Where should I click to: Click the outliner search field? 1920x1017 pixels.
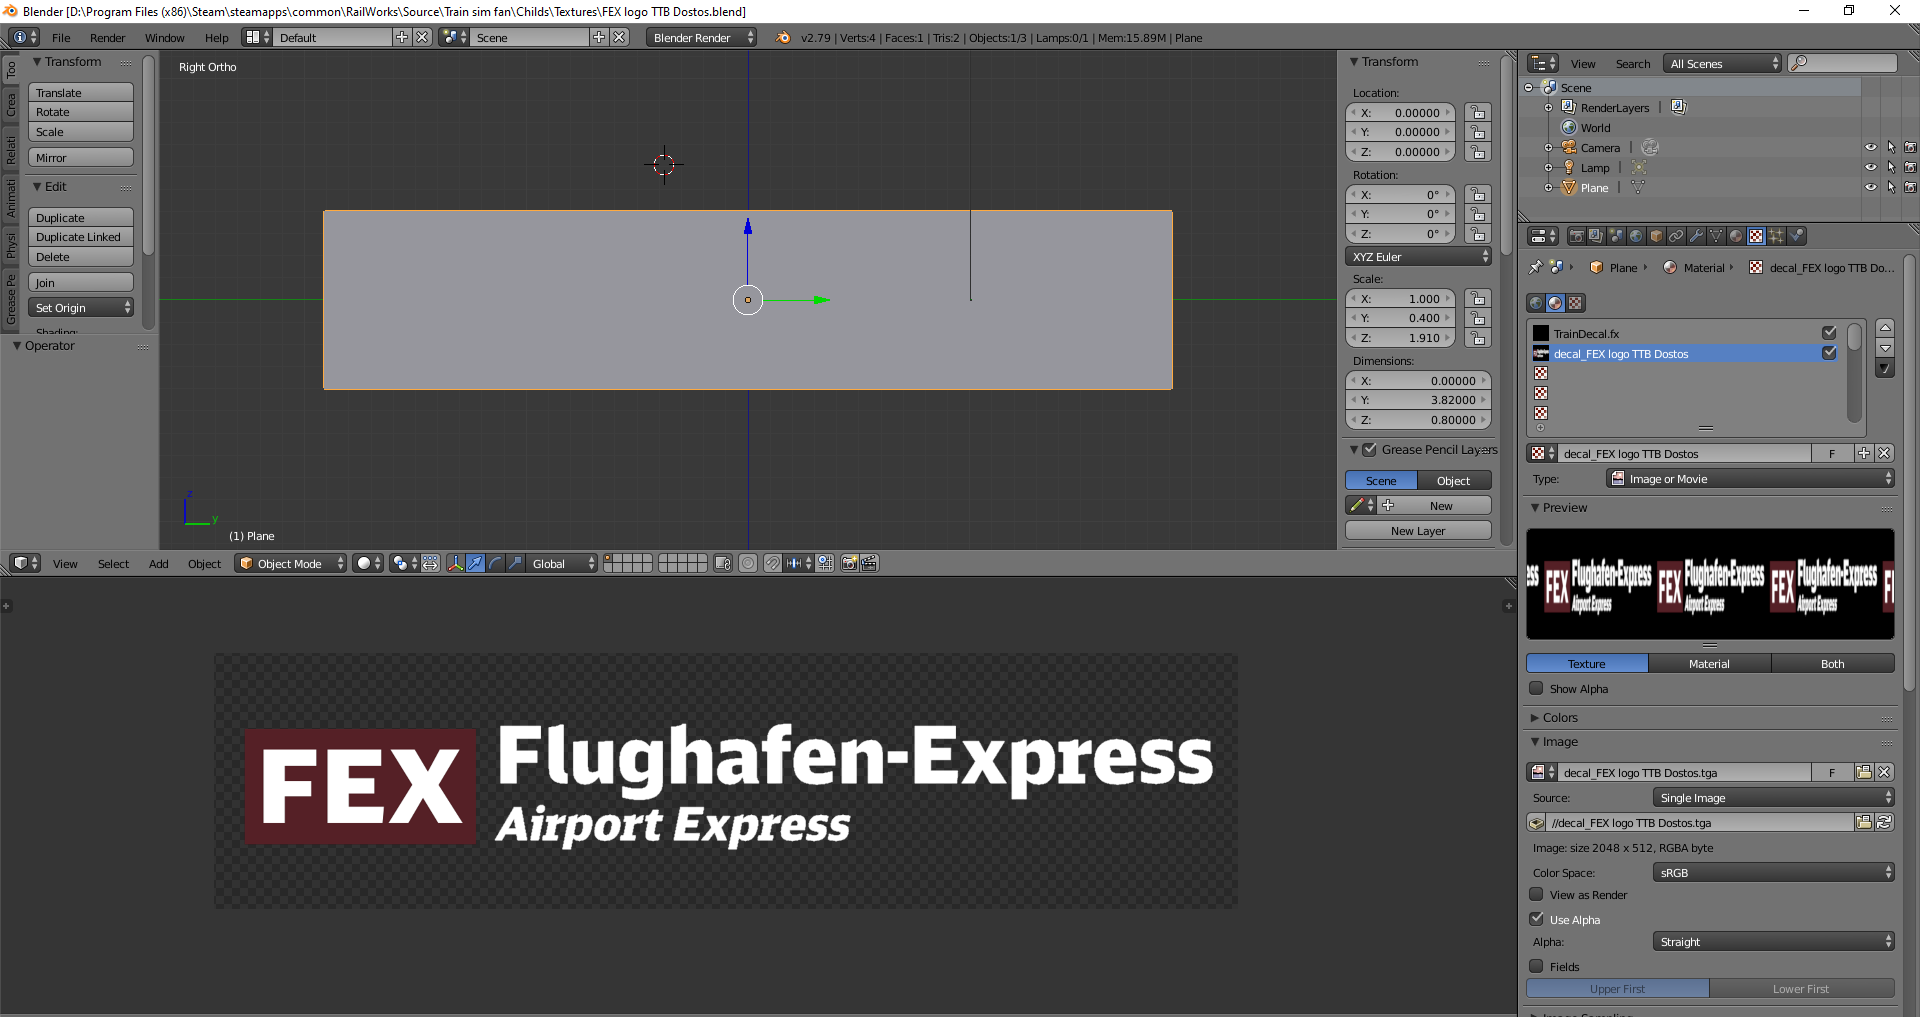[1842, 63]
